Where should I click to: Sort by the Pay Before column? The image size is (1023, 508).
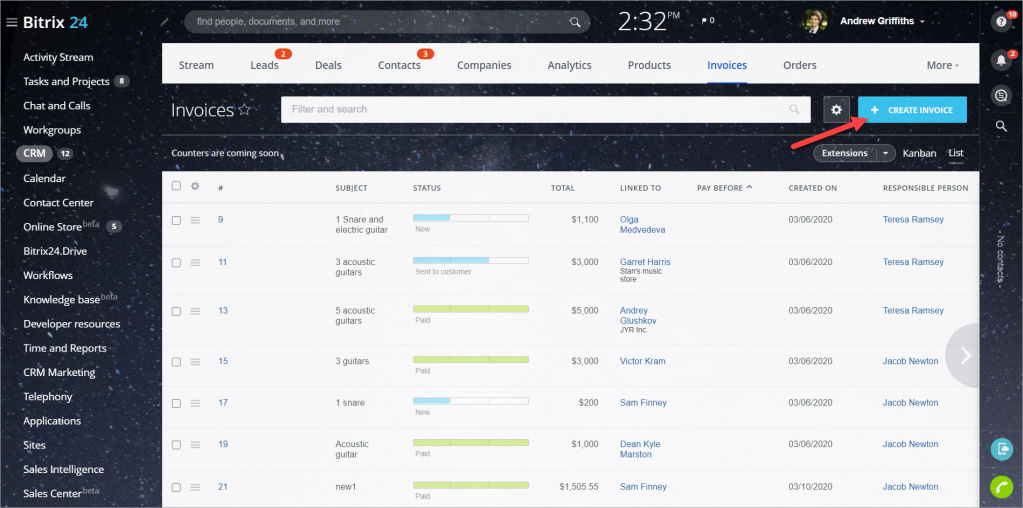click(724, 188)
